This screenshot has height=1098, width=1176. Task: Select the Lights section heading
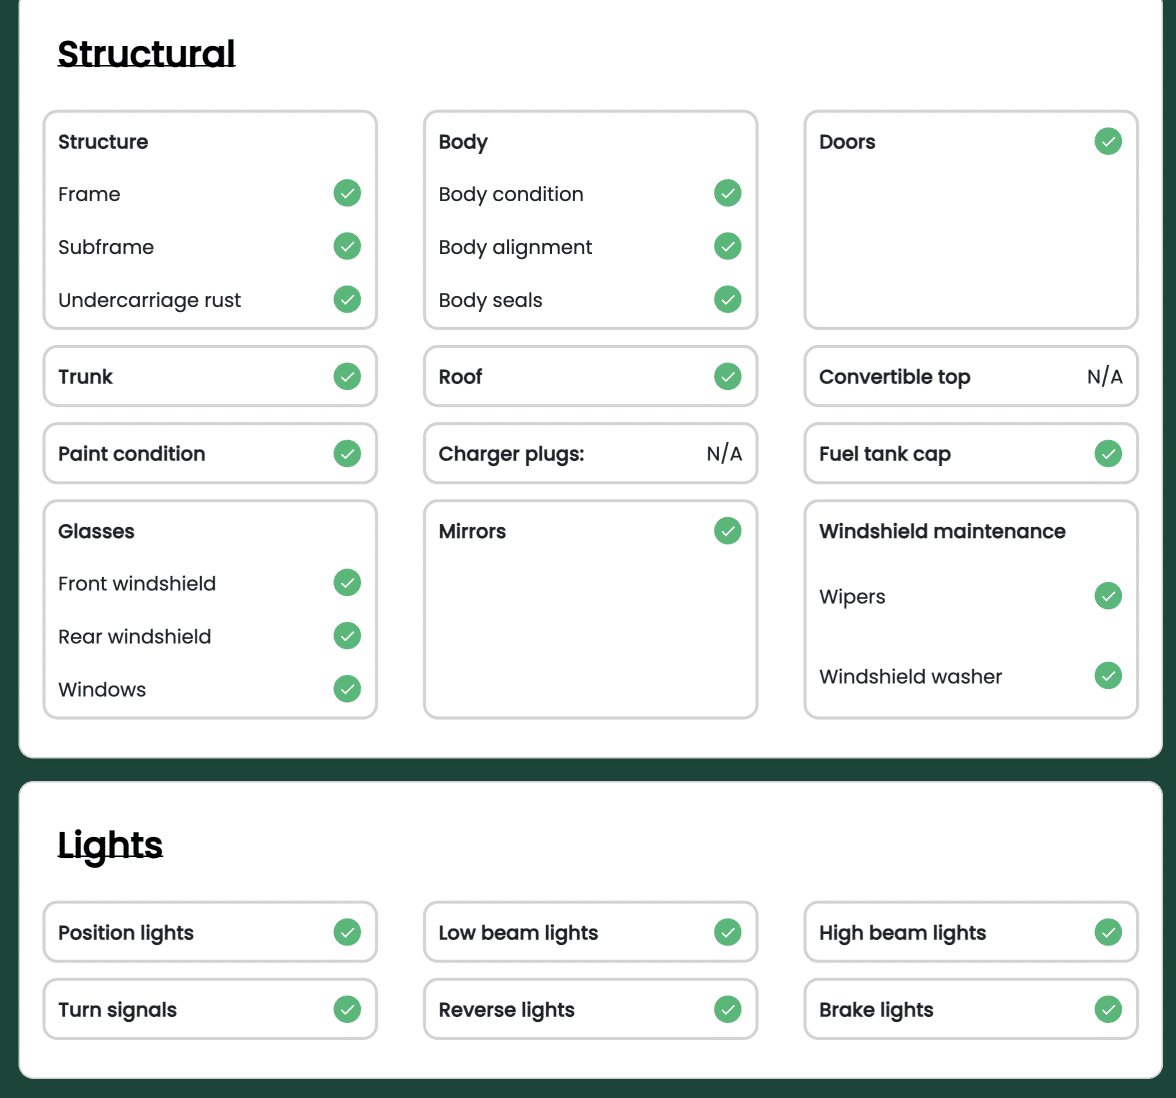110,844
